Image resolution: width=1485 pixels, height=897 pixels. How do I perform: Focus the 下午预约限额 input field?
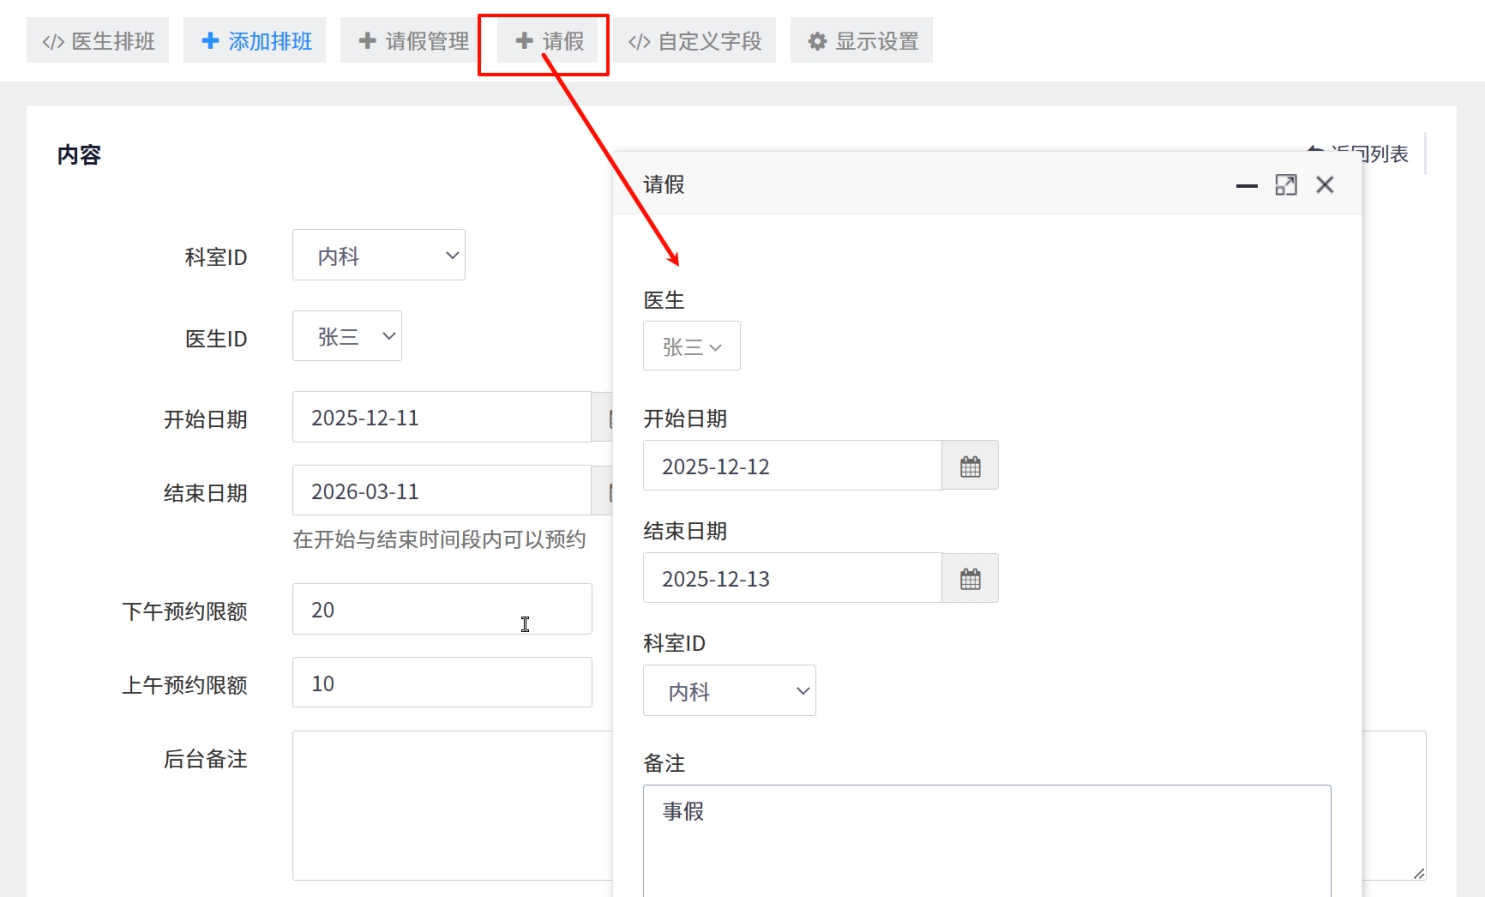pyautogui.click(x=441, y=610)
